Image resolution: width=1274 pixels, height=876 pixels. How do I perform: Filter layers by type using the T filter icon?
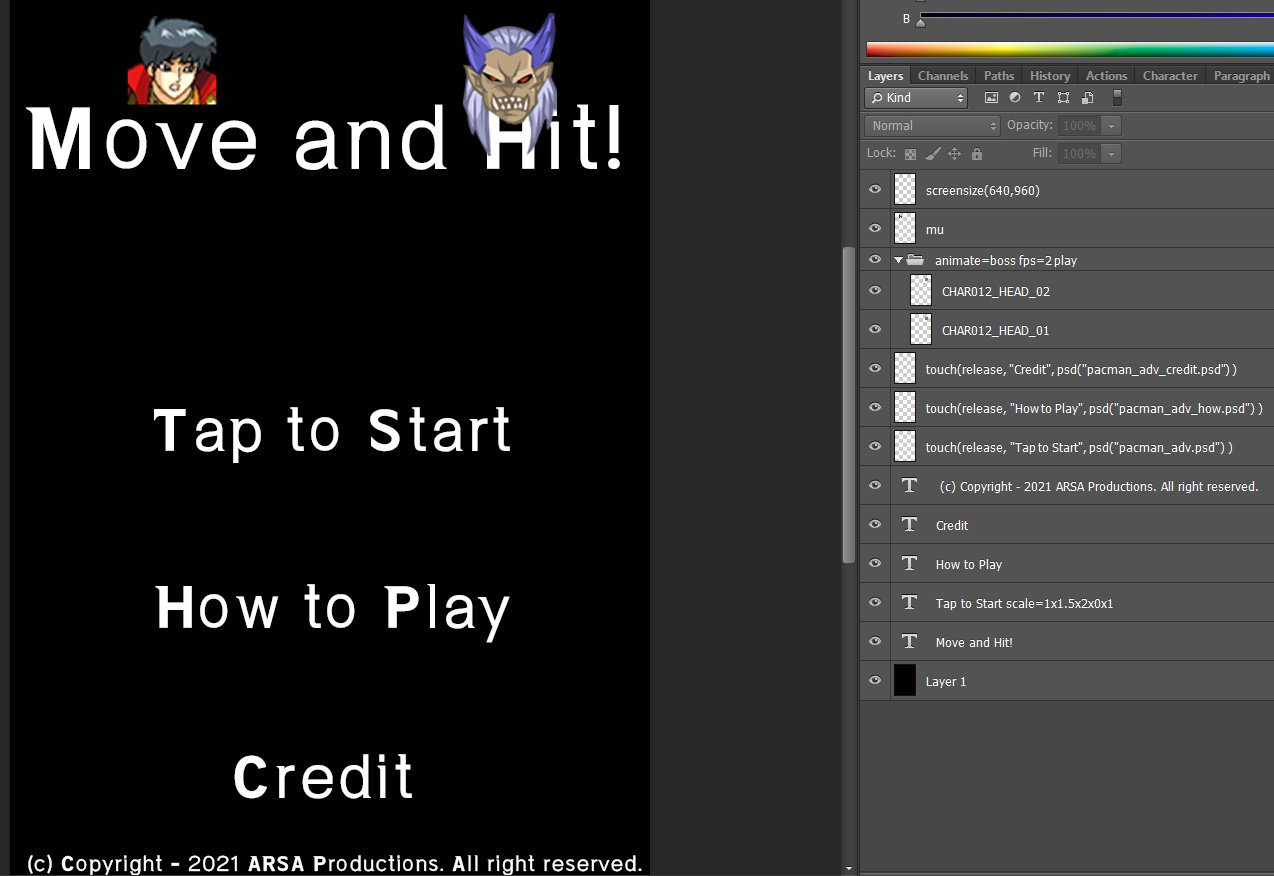point(1039,97)
